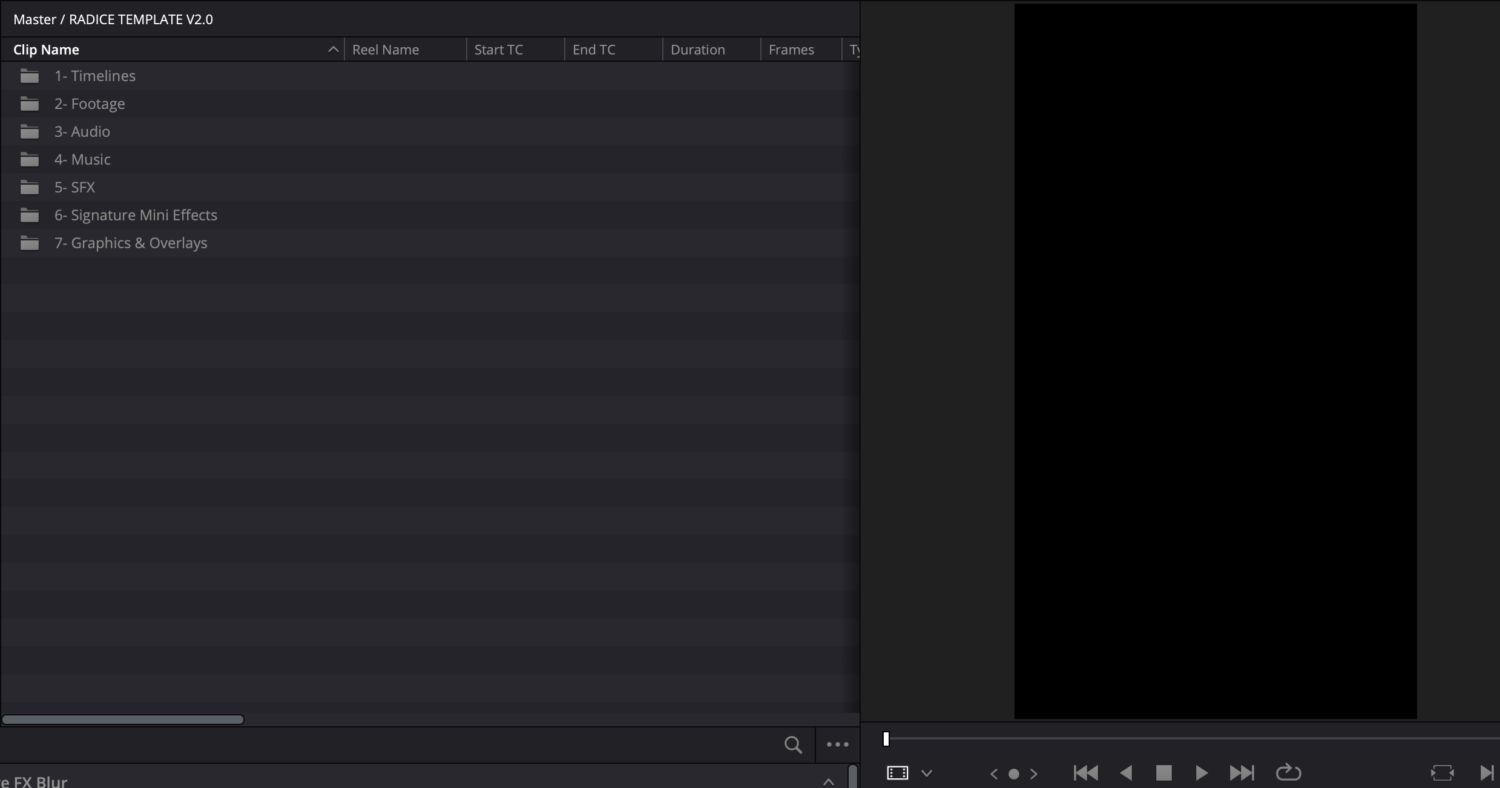This screenshot has width=1500, height=788.
Task: Open media pool options three-dot menu
Action: point(838,744)
